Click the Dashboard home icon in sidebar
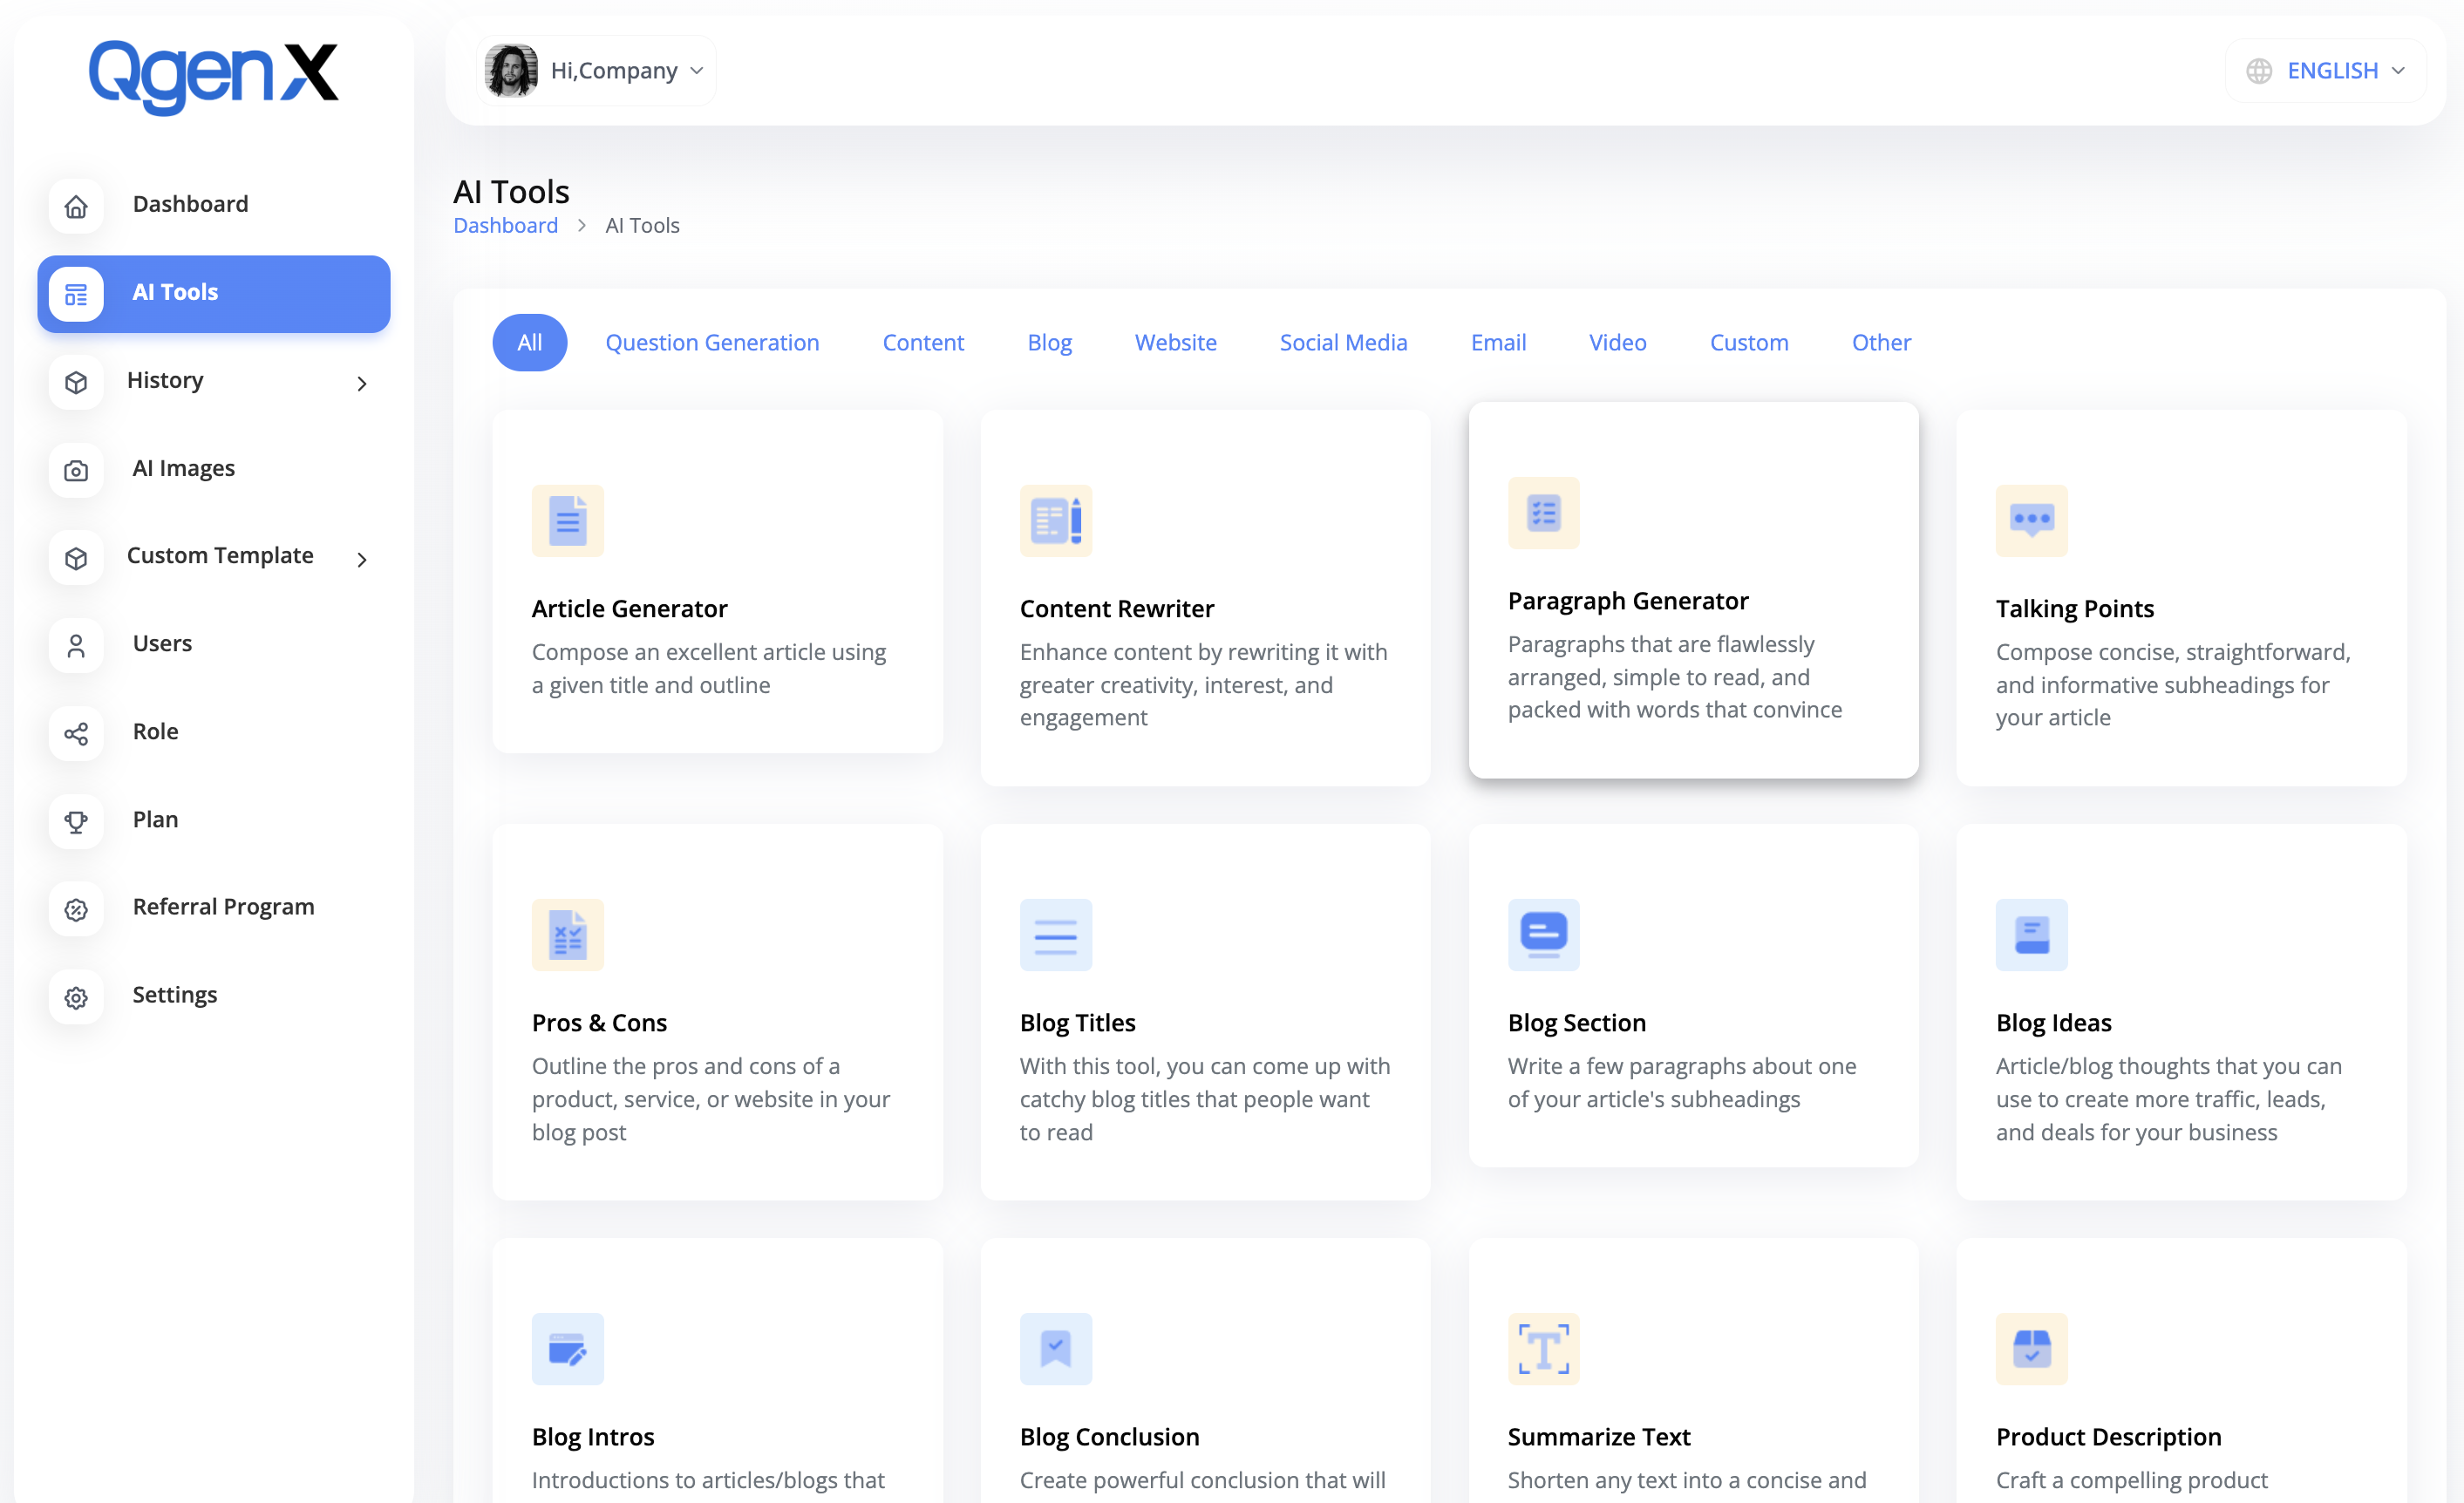 [76, 205]
